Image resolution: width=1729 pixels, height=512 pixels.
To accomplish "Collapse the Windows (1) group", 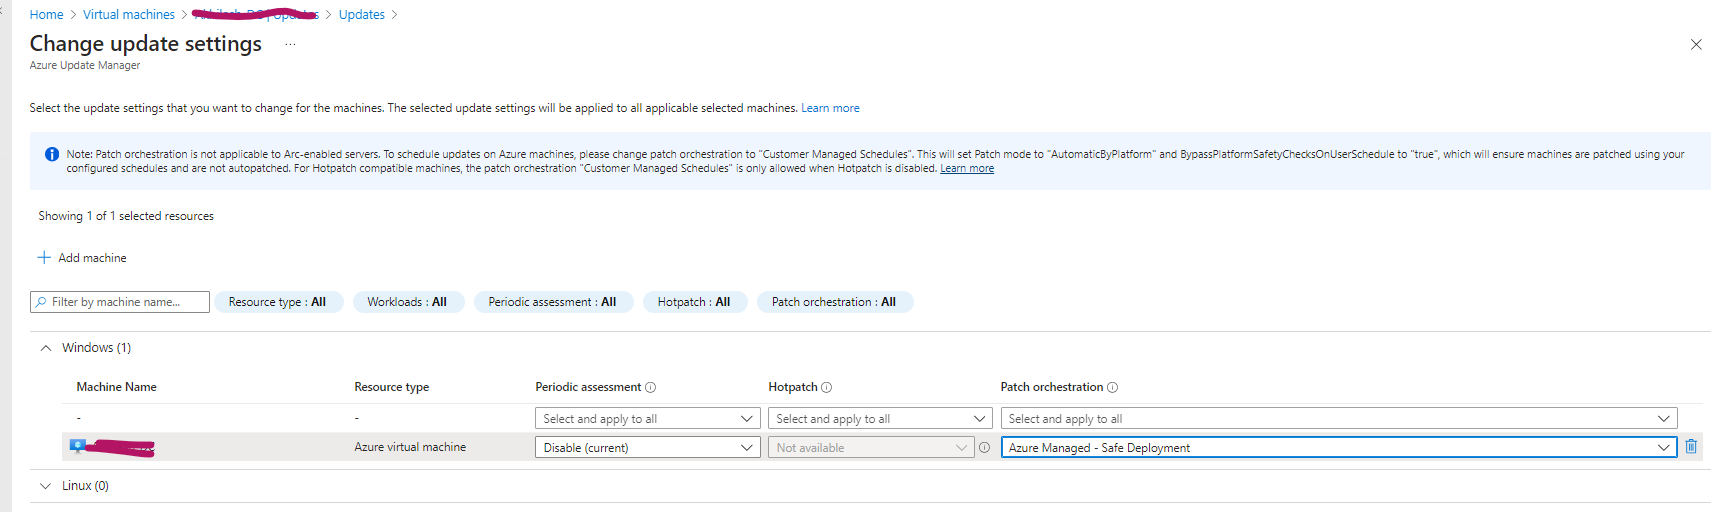I will [x=46, y=348].
